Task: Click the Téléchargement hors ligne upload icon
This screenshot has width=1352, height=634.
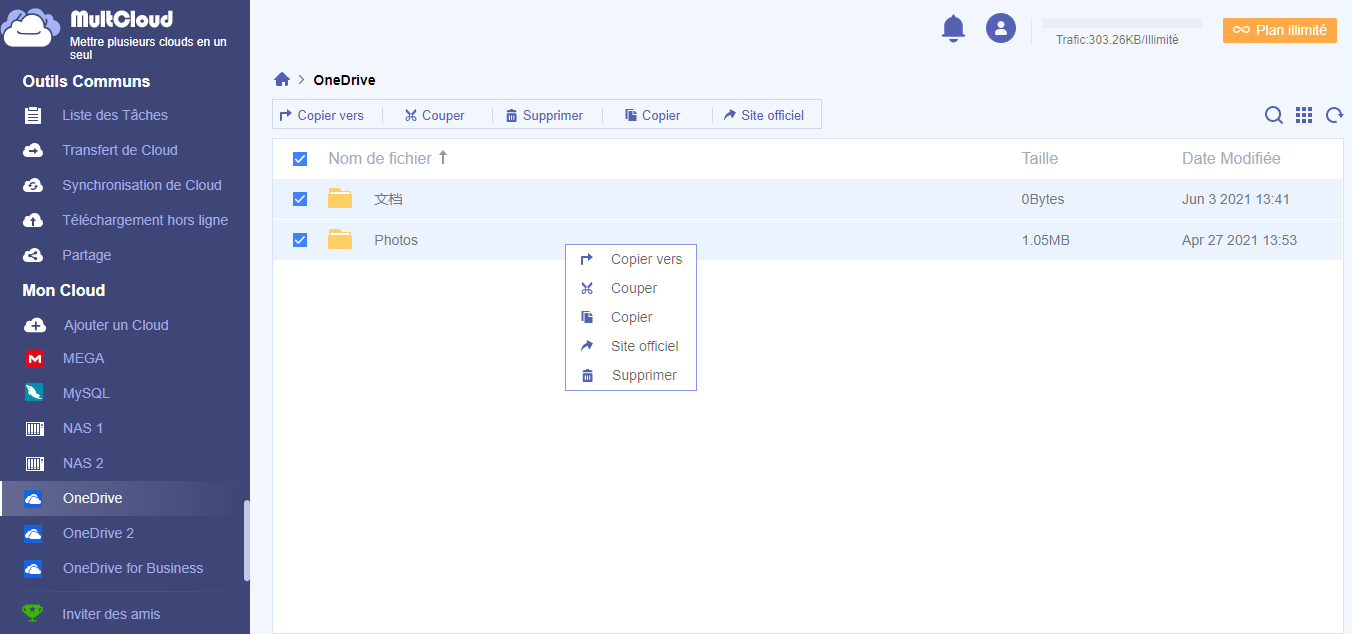Action: point(33,220)
